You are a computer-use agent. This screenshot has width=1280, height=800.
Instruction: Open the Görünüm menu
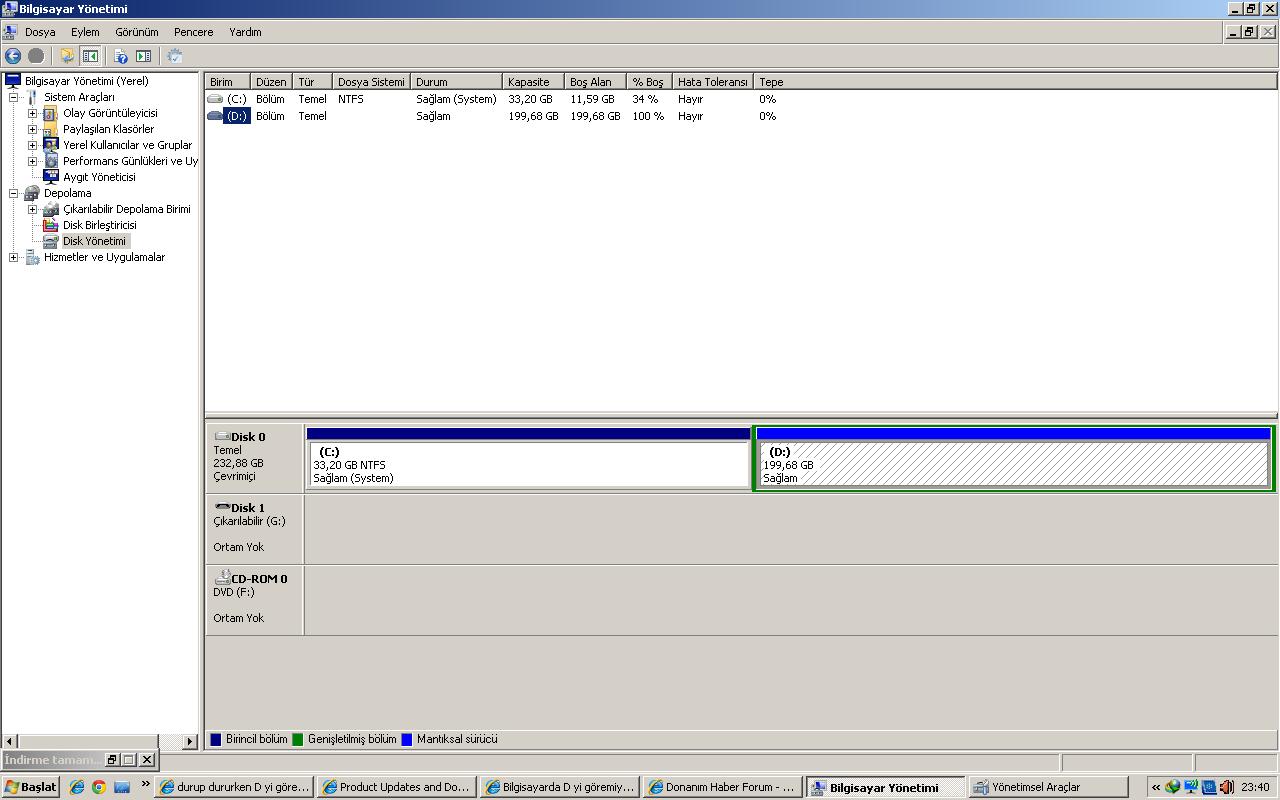pos(137,32)
